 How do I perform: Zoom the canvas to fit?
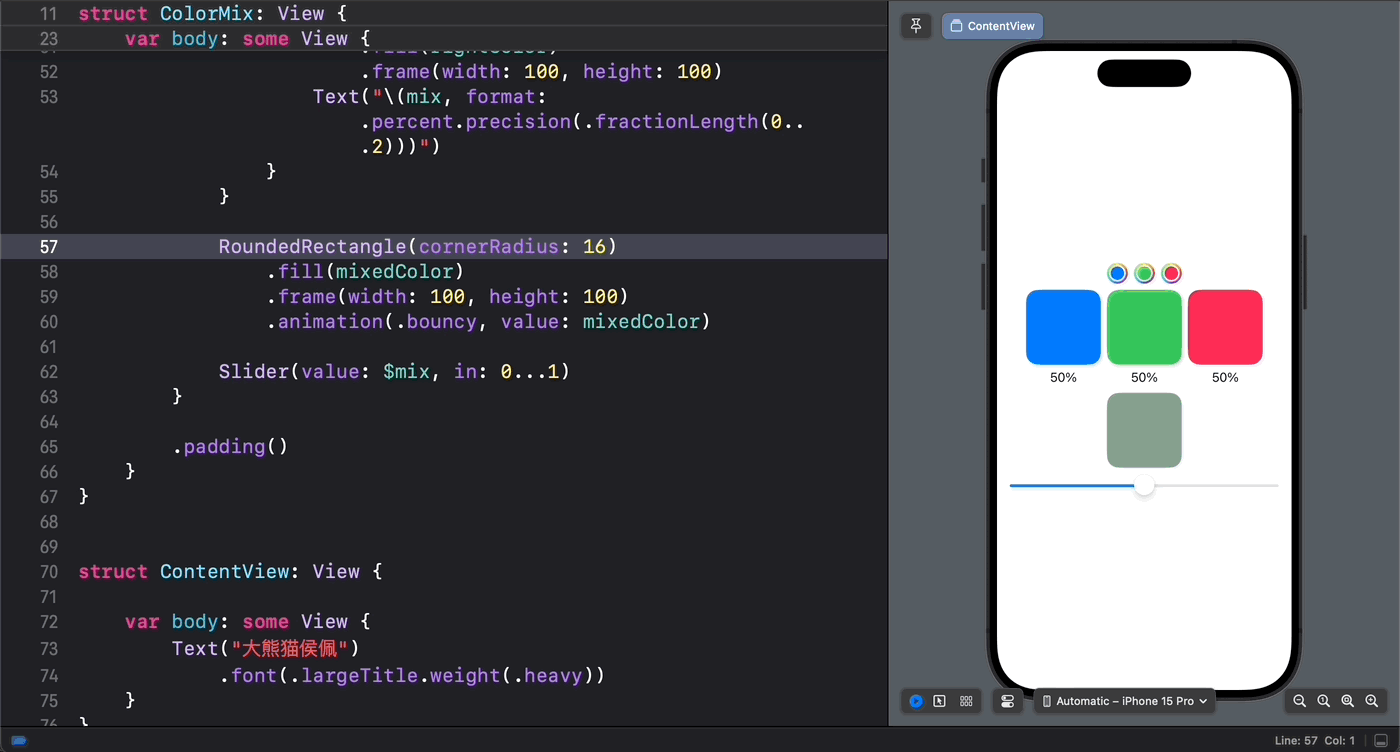(x=1347, y=701)
